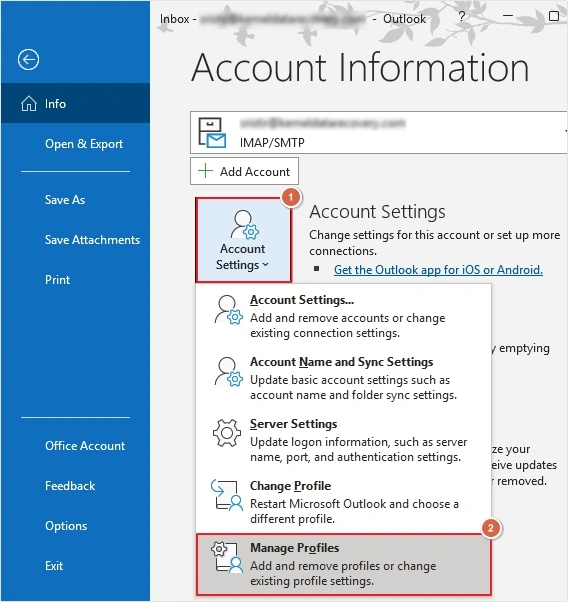Viewport: 568px width, 602px height.
Task: Open the Open & Export tab
Action: (x=75, y=144)
